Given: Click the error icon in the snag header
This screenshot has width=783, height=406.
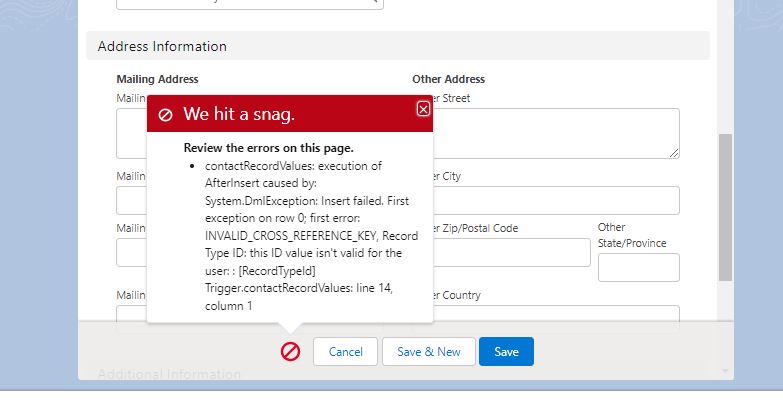Looking at the screenshot, I should [x=165, y=115].
